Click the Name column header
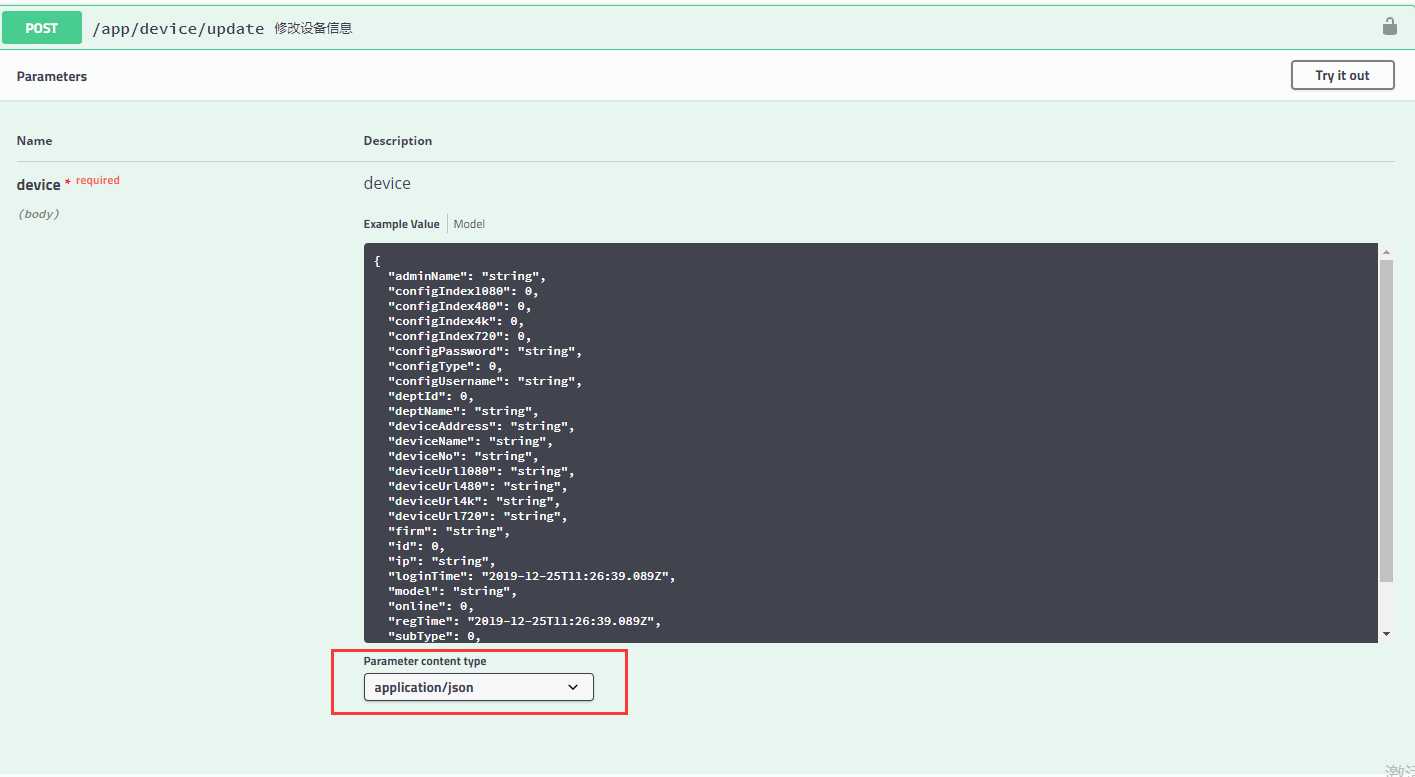Viewport: 1415px width, 777px height. pos(35,141)
